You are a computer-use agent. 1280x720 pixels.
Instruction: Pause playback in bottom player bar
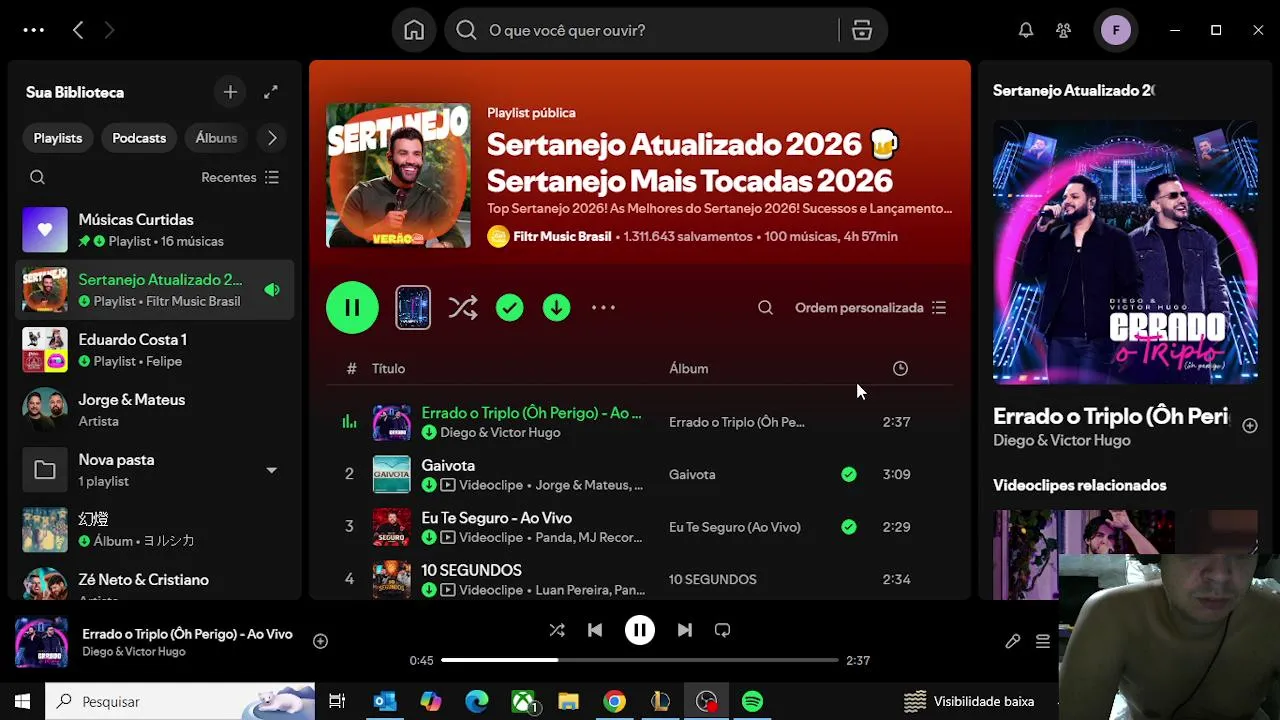[x=640, y=630]
